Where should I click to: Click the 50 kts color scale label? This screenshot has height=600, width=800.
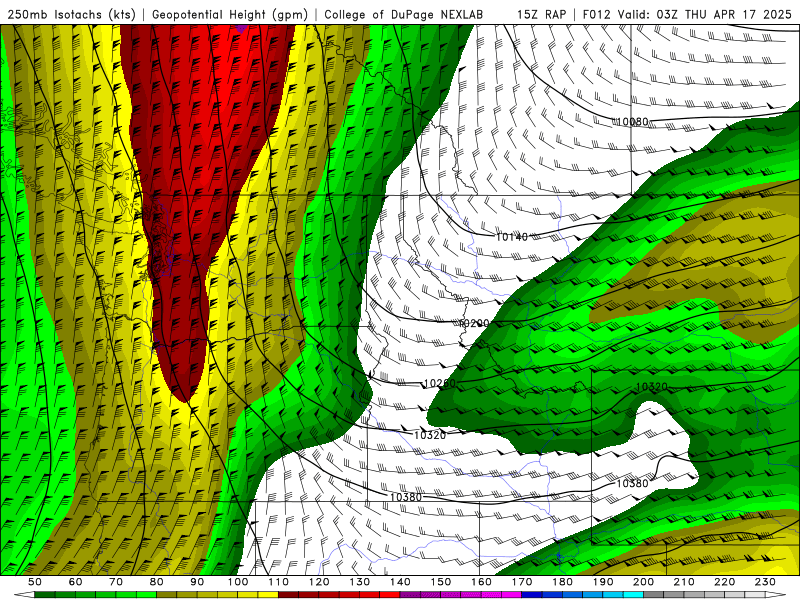click(x=35, y=582)
